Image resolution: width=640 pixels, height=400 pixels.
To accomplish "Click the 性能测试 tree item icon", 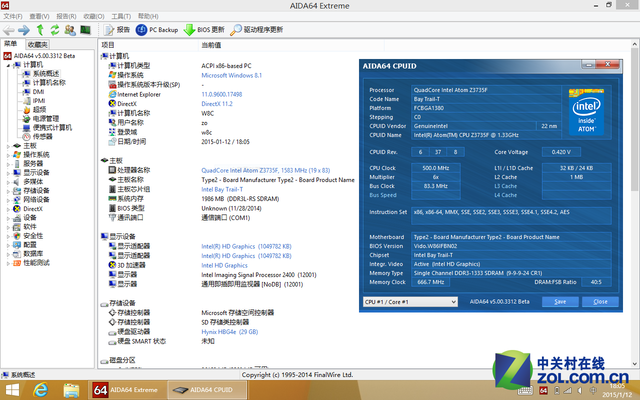I will [17, 263].
